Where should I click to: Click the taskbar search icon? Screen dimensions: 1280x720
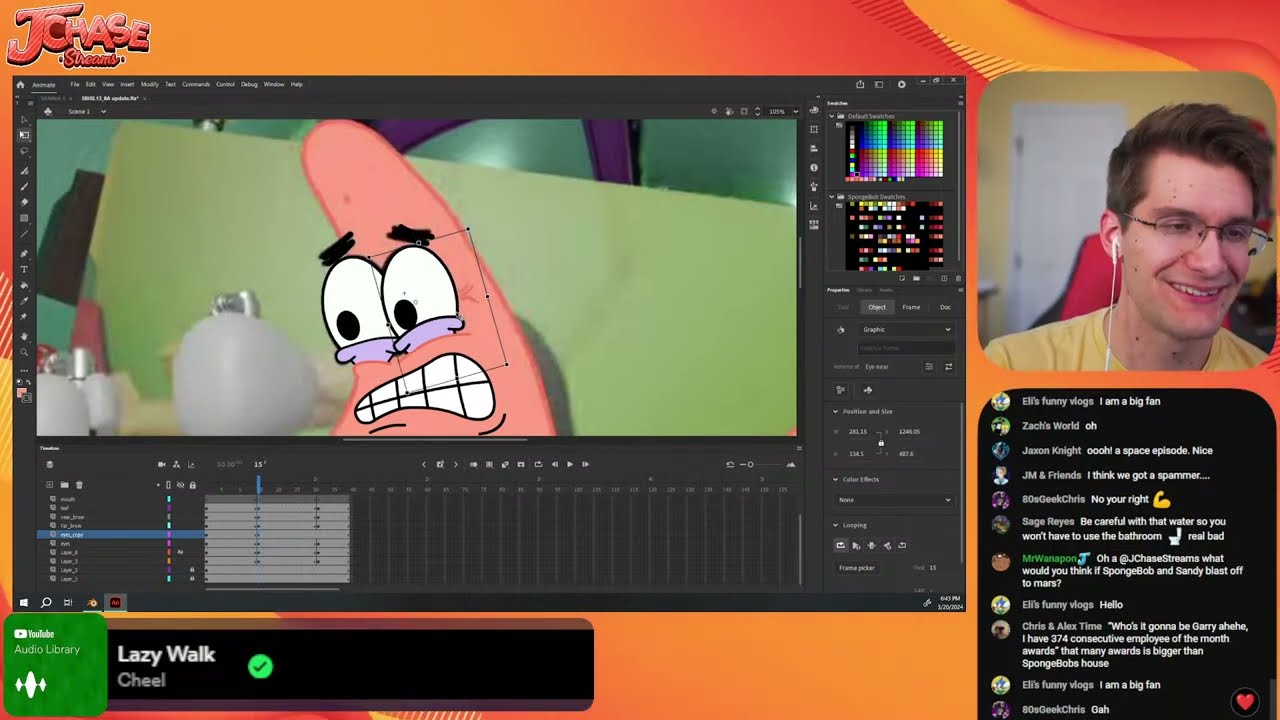pos(46,603)
